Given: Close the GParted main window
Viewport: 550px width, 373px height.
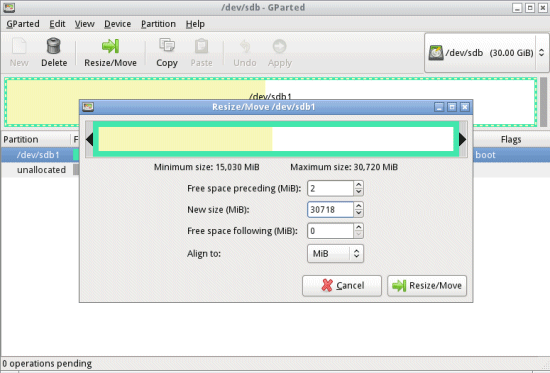Looking at the screenshot, I should tap(543, 8).
